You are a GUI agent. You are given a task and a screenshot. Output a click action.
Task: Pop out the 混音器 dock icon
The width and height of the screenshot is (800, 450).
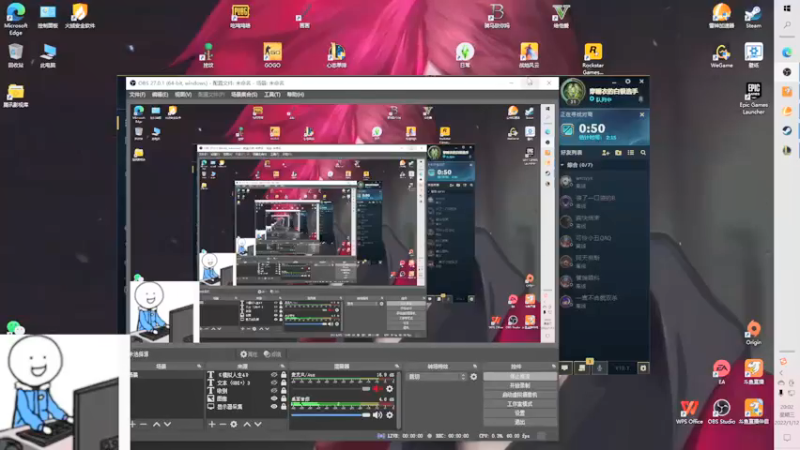point(396,366)
